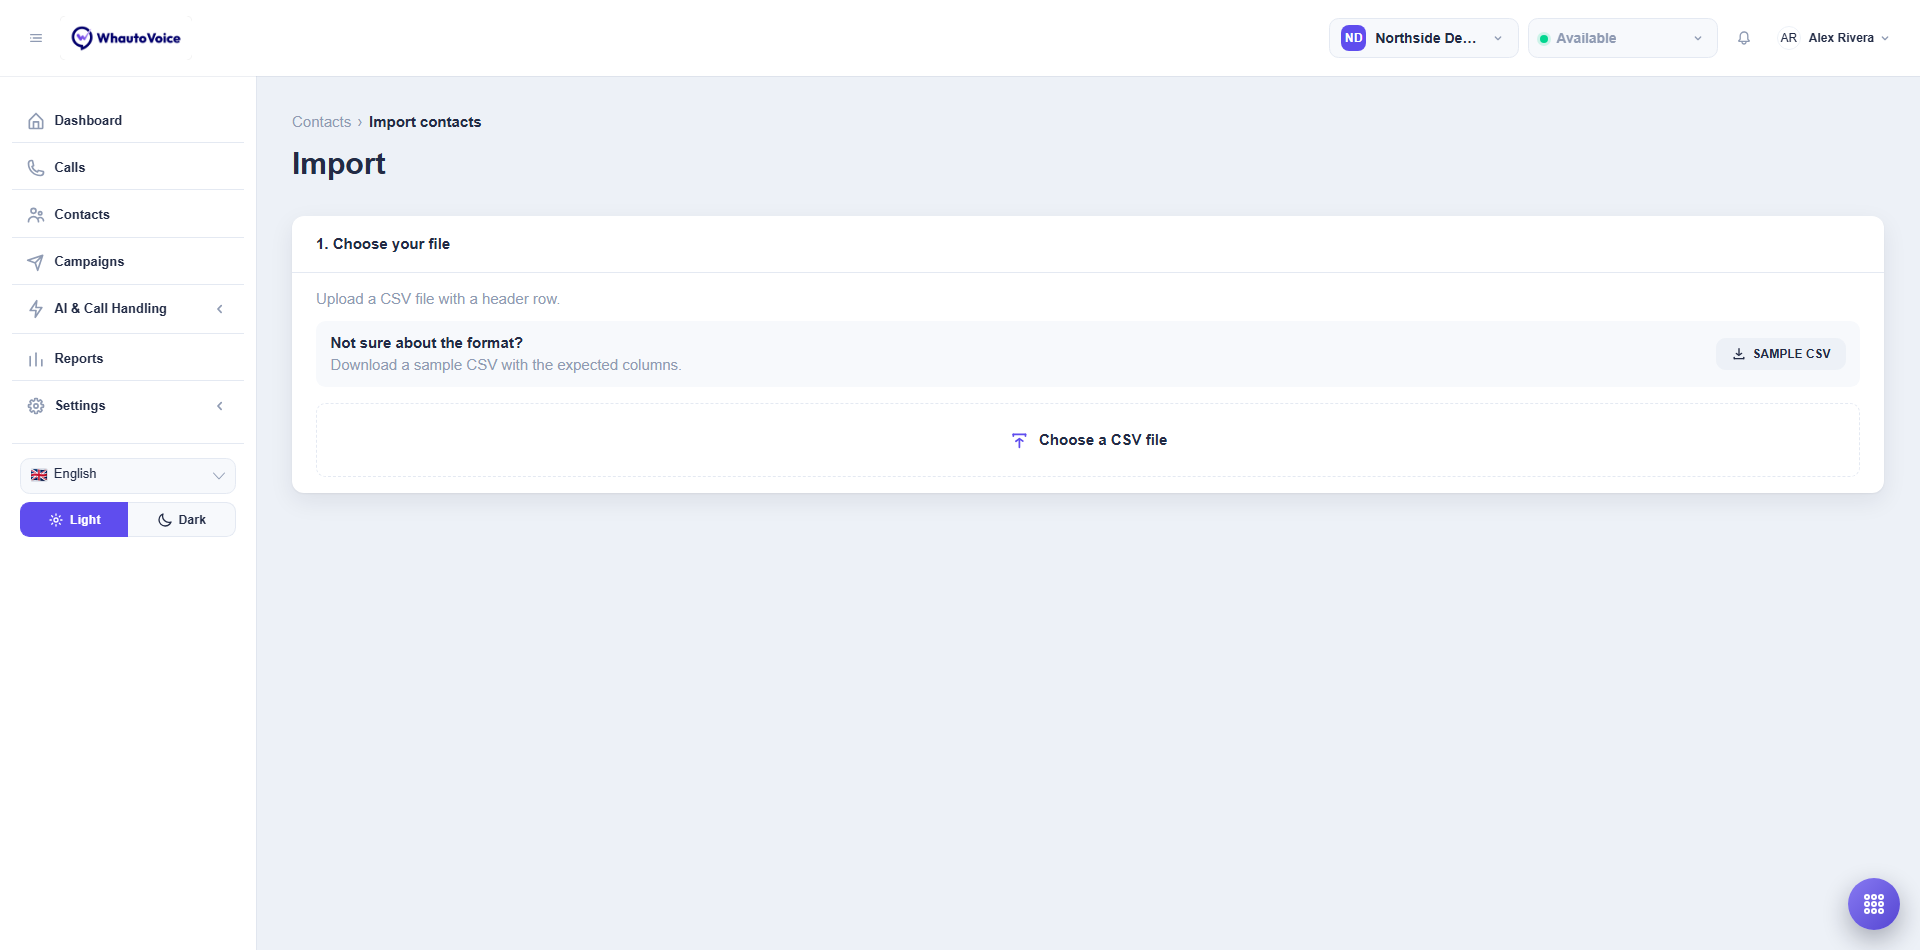Open the Alex Rivera account menu

(x=1834, y=38)
